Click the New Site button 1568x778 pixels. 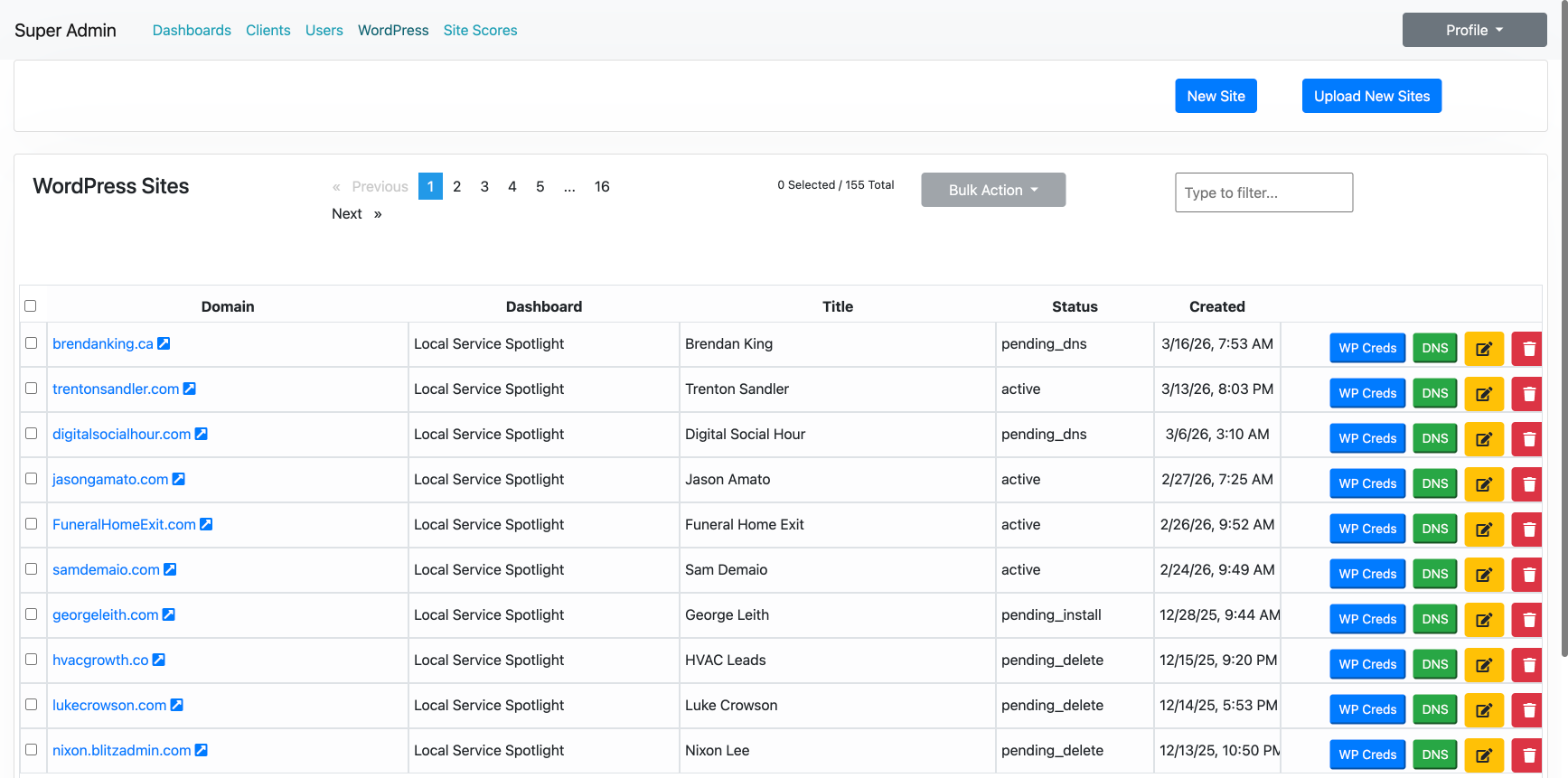tap(1216, 96)
